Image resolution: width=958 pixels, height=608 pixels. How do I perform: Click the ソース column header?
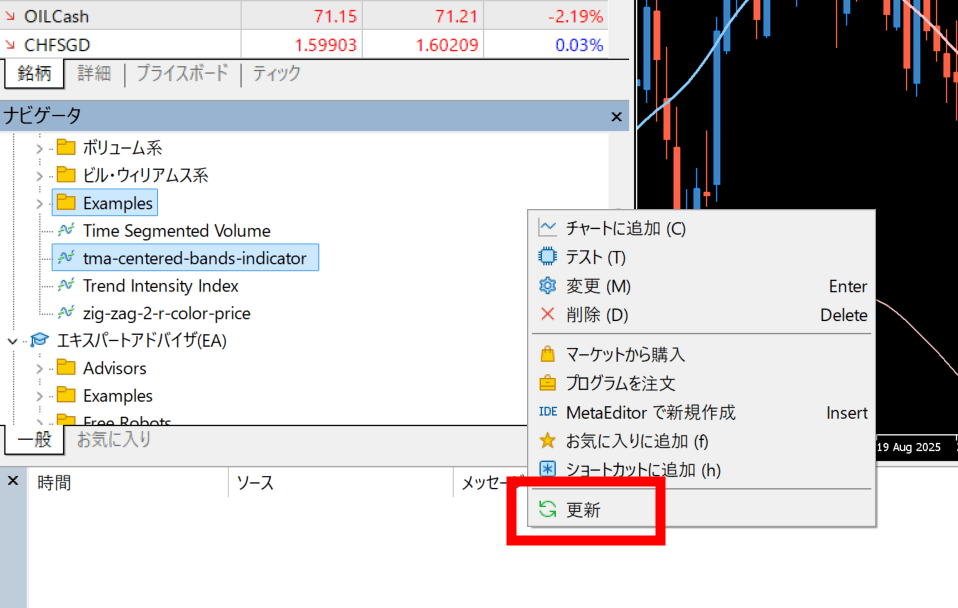341,483
